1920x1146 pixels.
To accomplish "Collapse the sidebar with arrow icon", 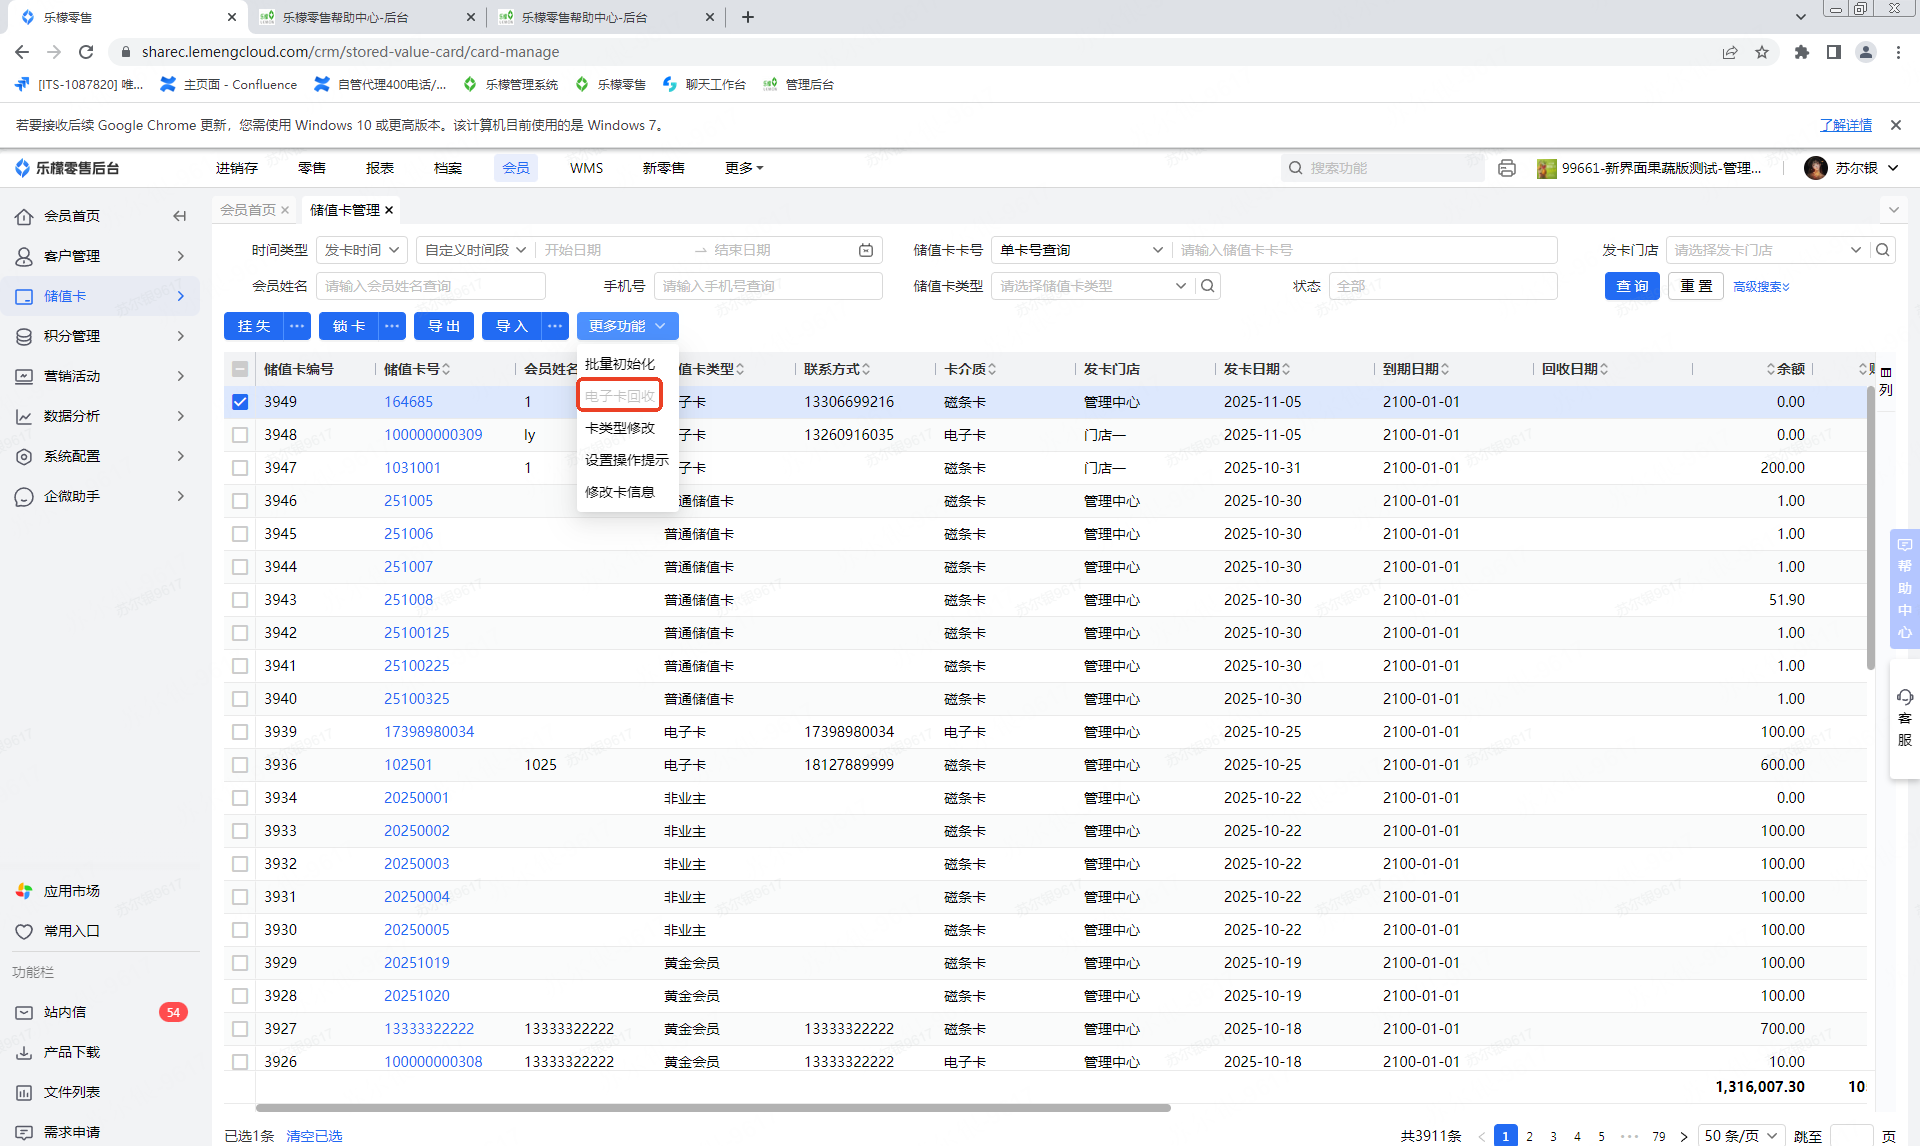I will click(180, 216).
